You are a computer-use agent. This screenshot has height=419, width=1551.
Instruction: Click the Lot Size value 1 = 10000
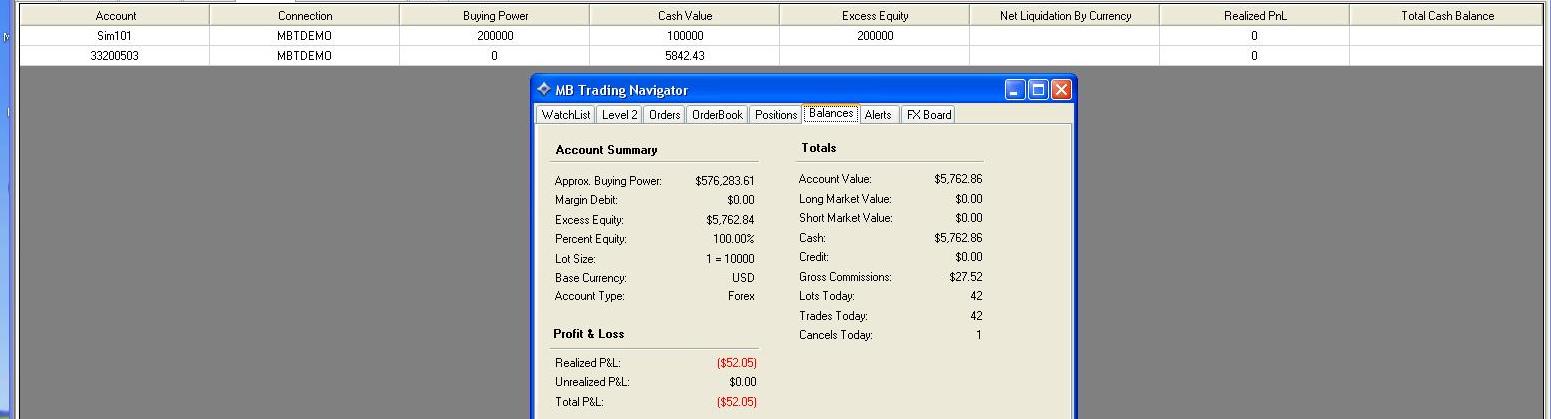coord(730,259)
